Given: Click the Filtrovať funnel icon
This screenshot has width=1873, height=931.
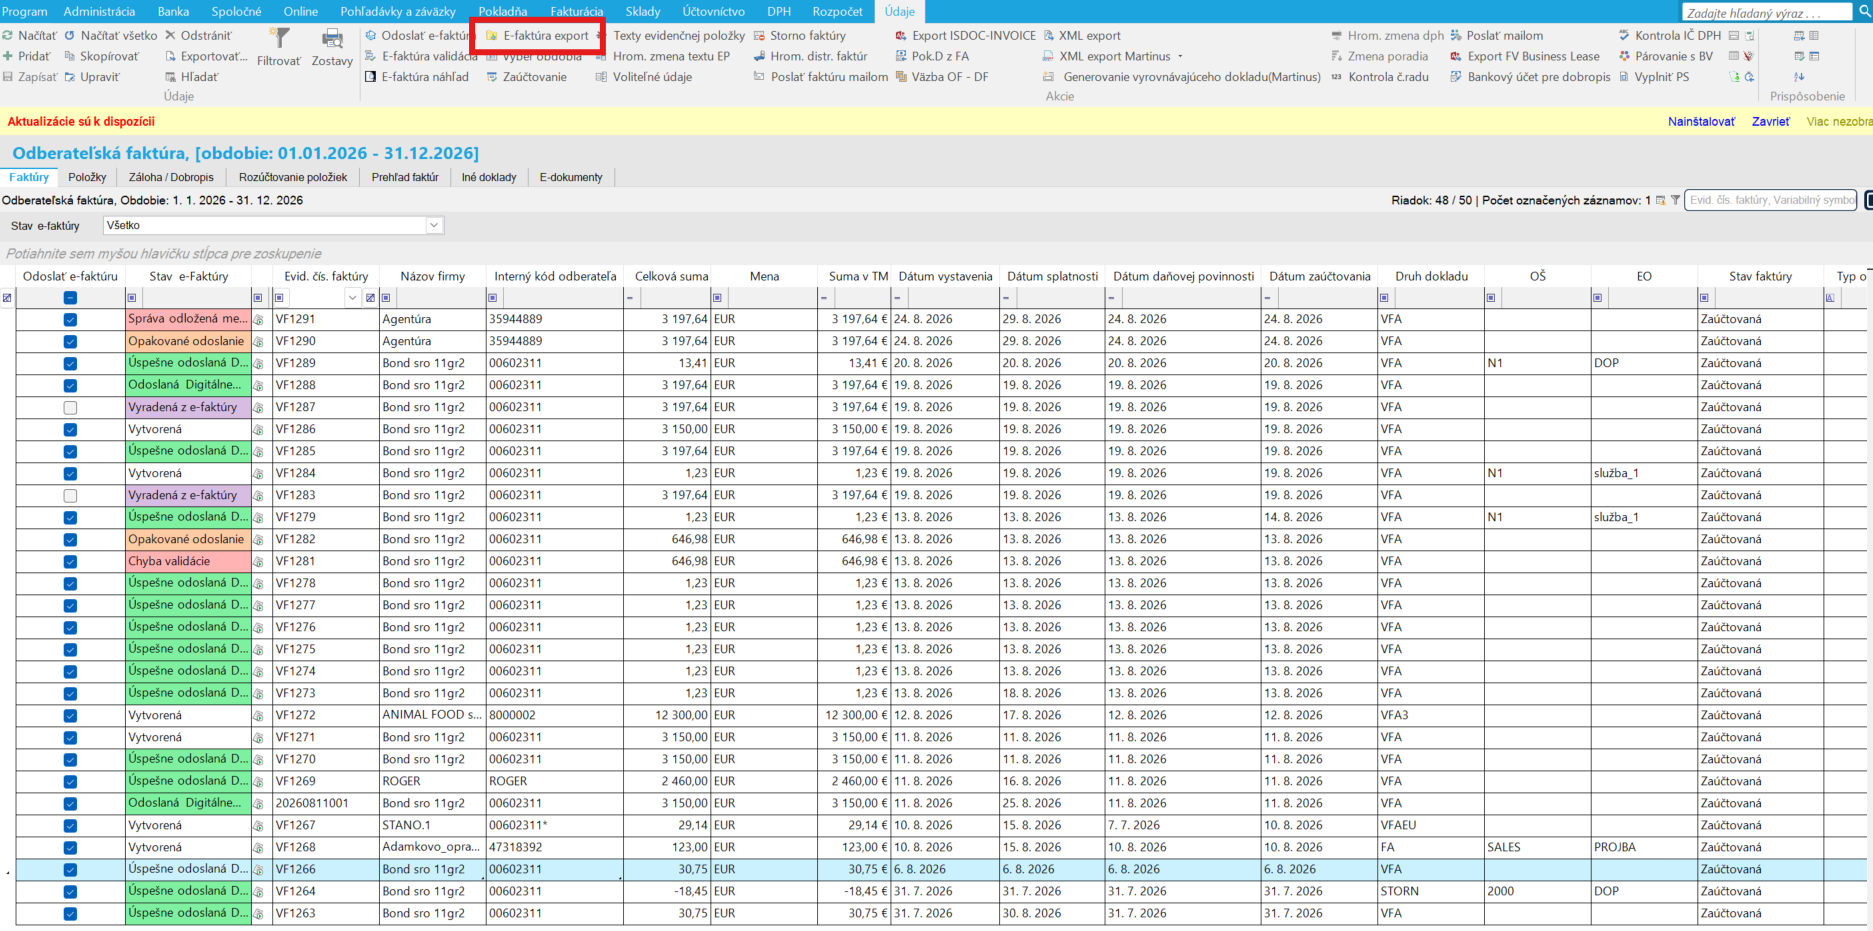Looking at the screenshot, I should [x=280, y=40].
